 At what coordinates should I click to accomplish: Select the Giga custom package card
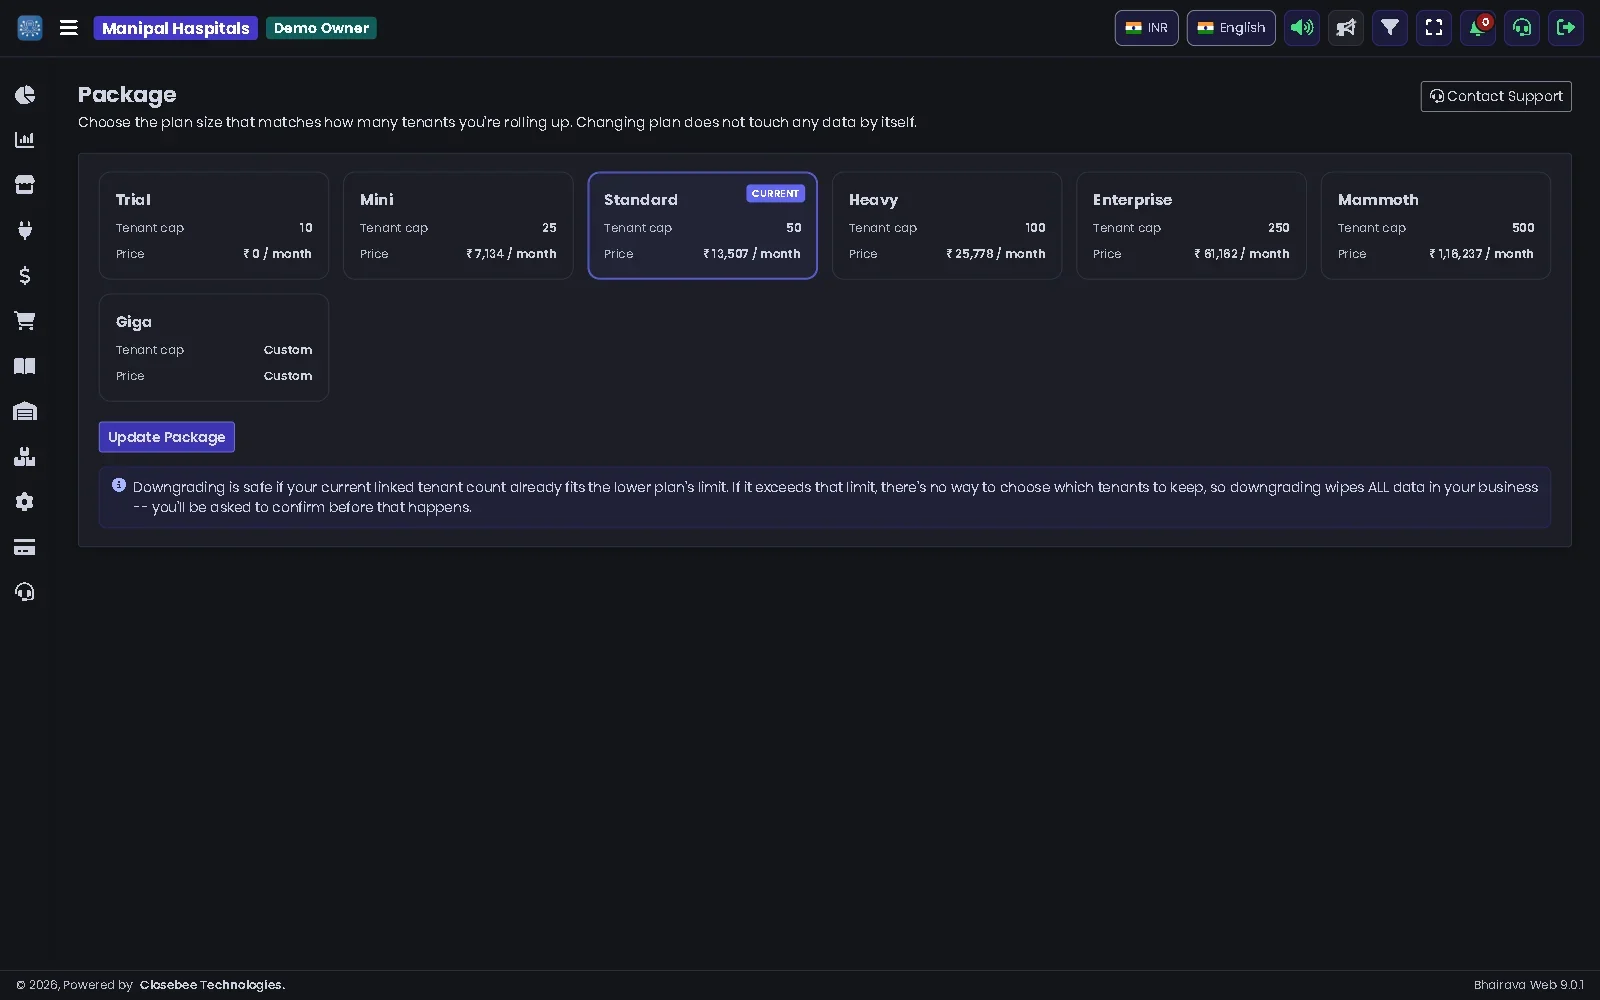(214, 347)
